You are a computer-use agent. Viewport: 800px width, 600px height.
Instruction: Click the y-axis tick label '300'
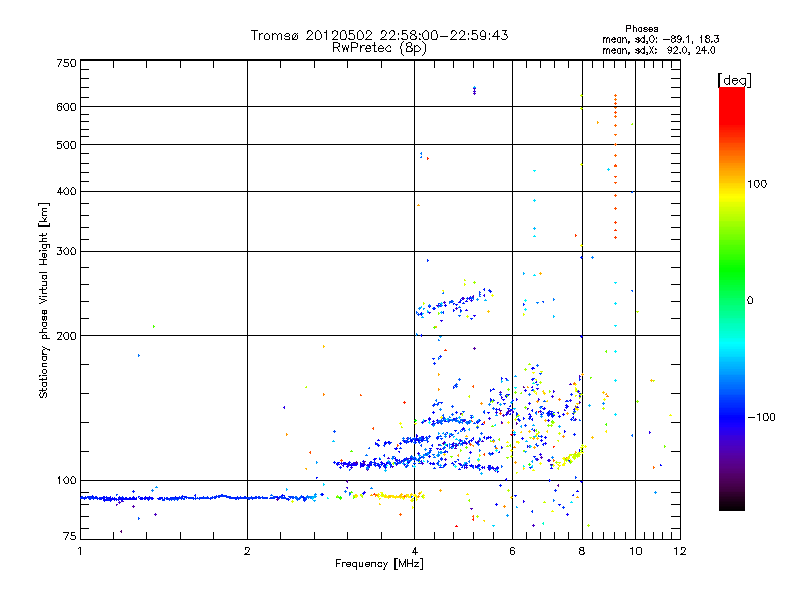point(66,251)
